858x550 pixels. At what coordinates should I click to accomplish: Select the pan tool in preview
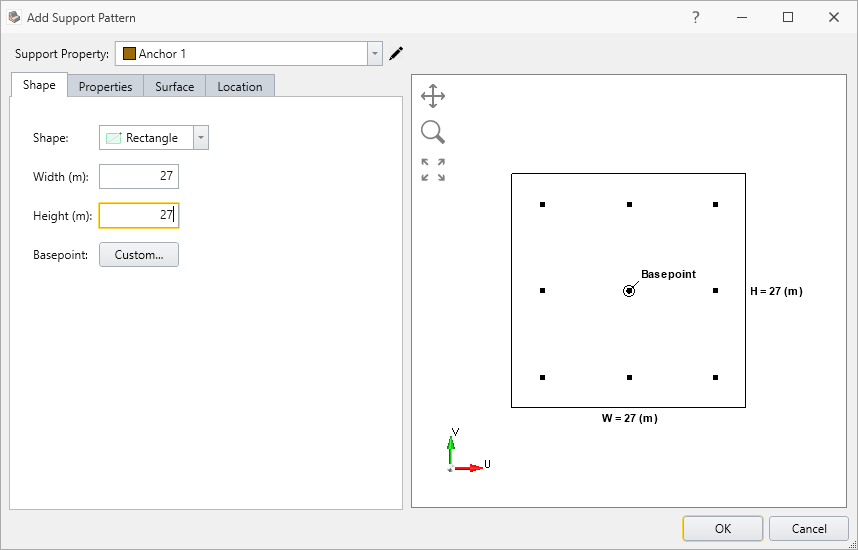pos(433,96)
